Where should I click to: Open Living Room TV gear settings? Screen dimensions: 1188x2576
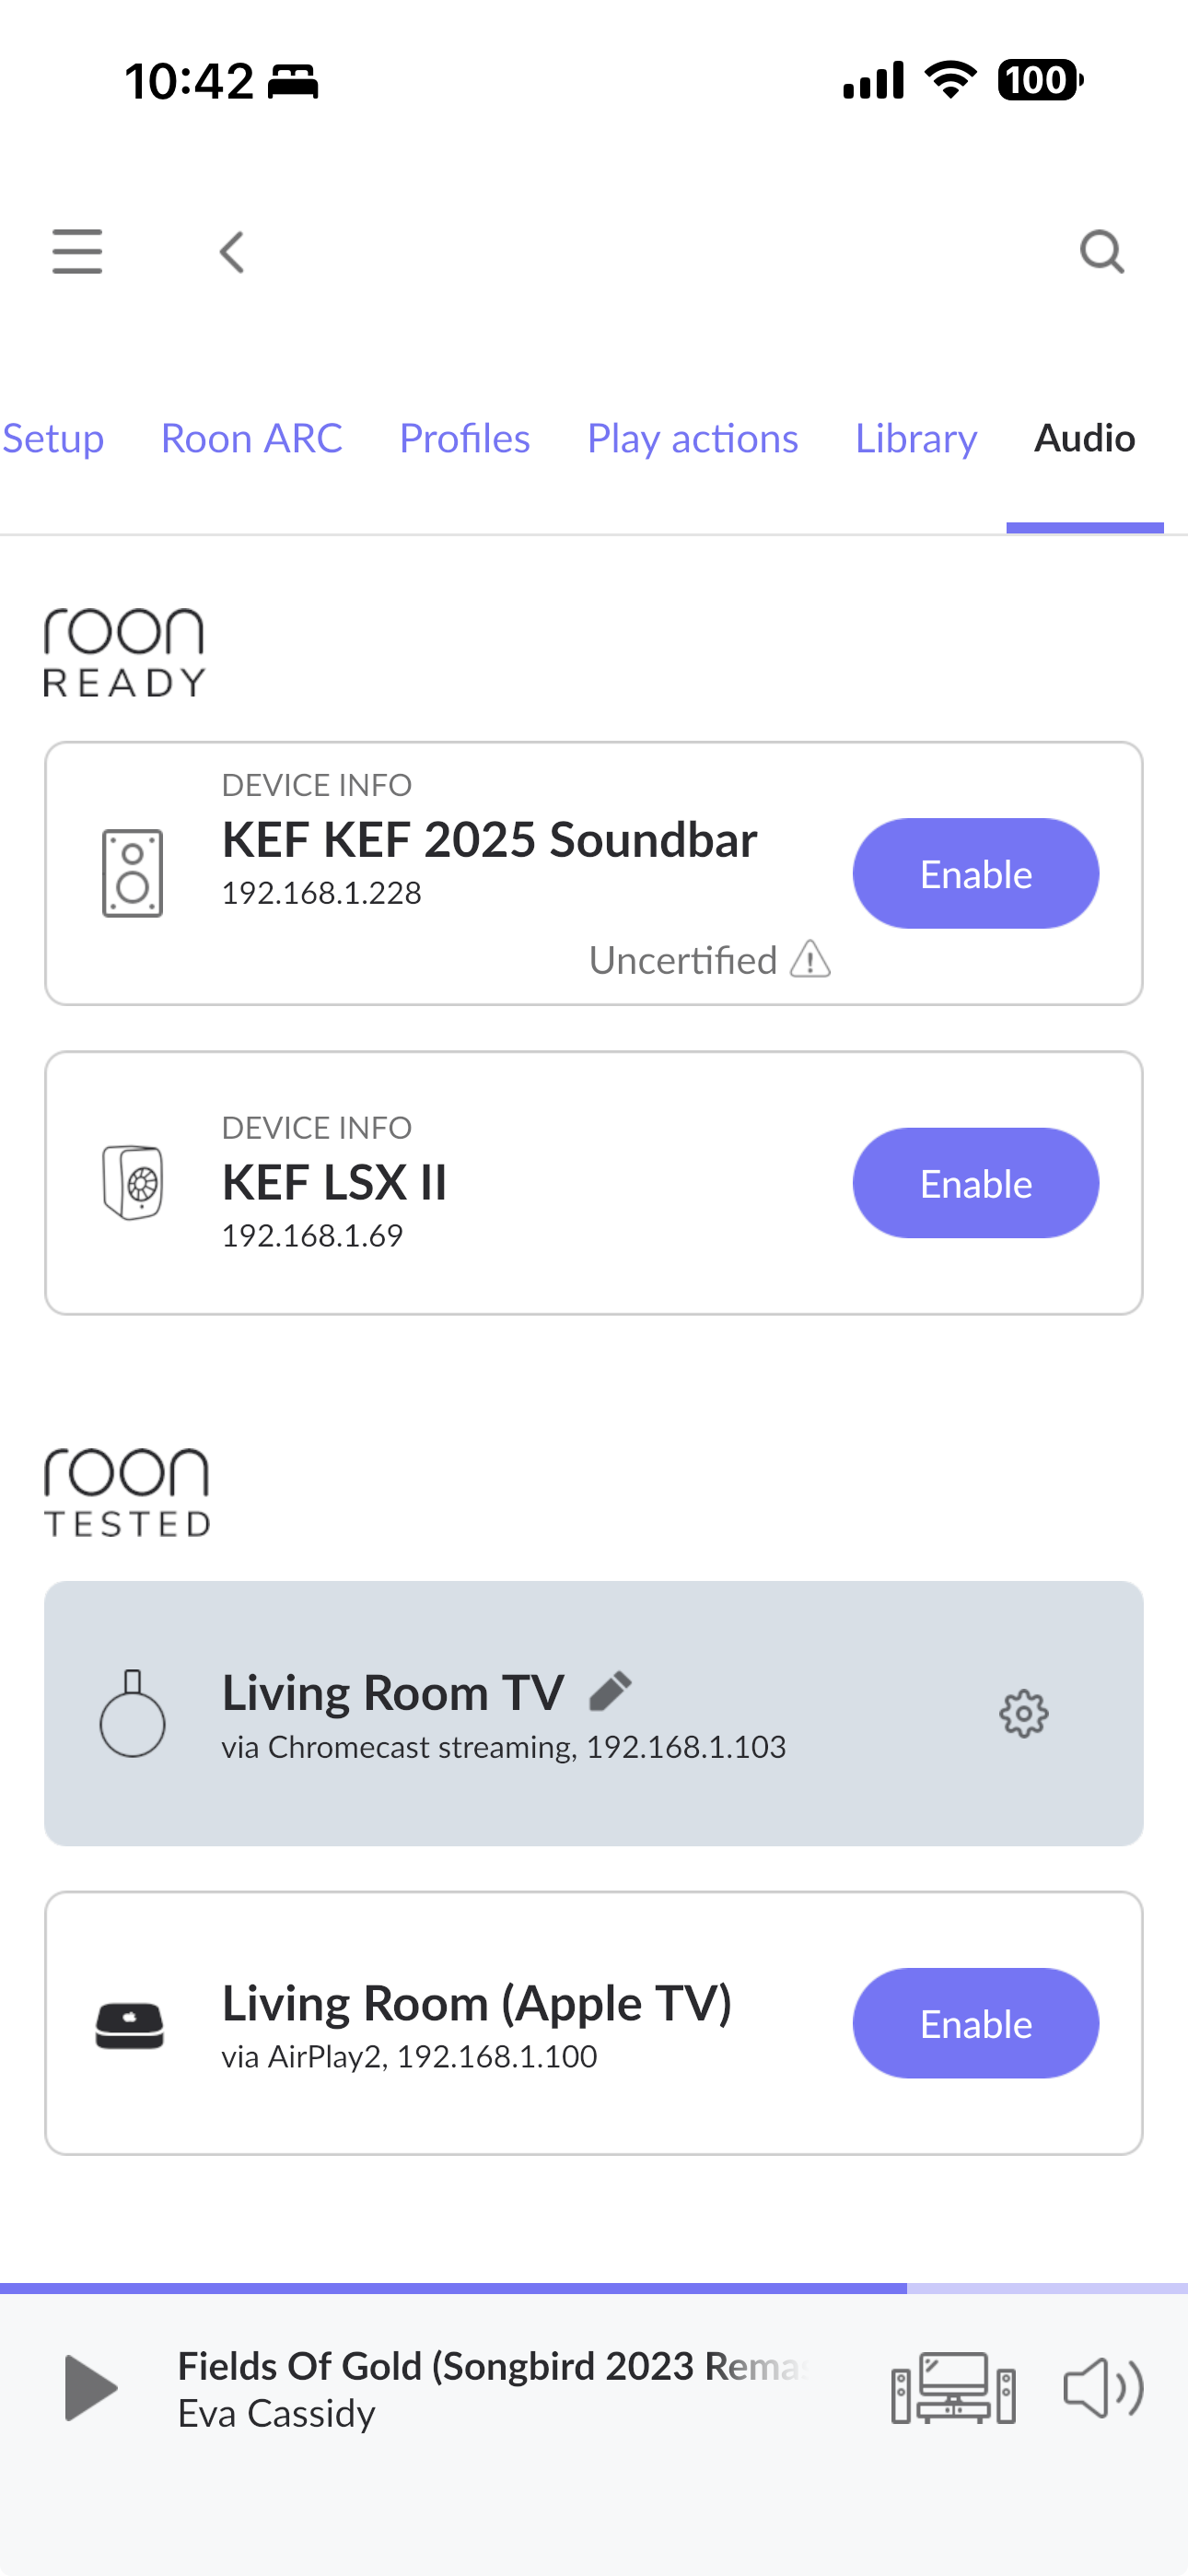[x=1023, y=1714]
